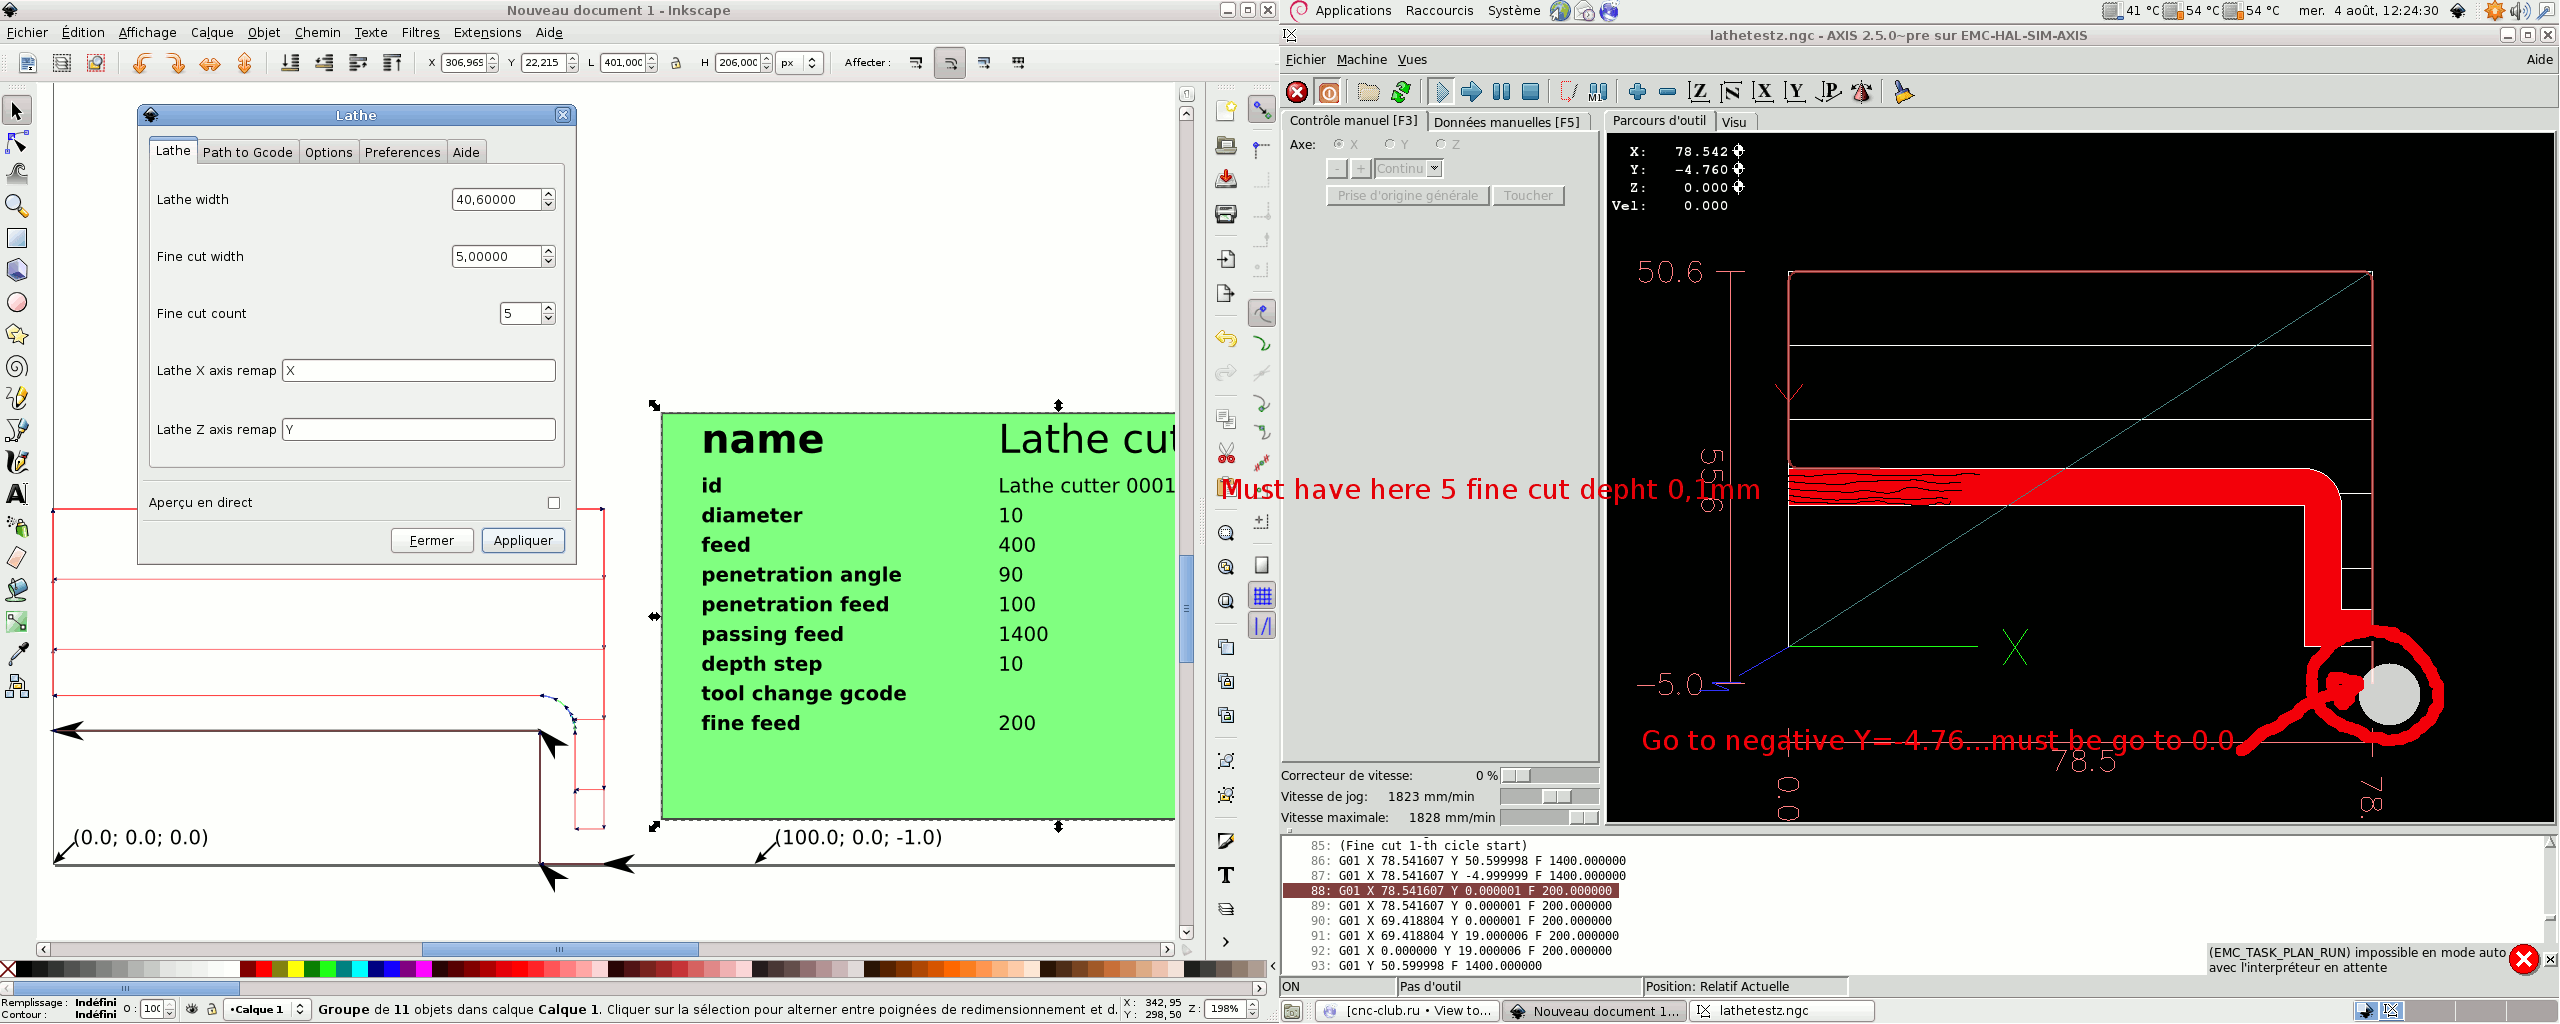
Task: Toggle the Aperçu en direct checkbox
Action: pyautogui.click(x=554, y=503)
